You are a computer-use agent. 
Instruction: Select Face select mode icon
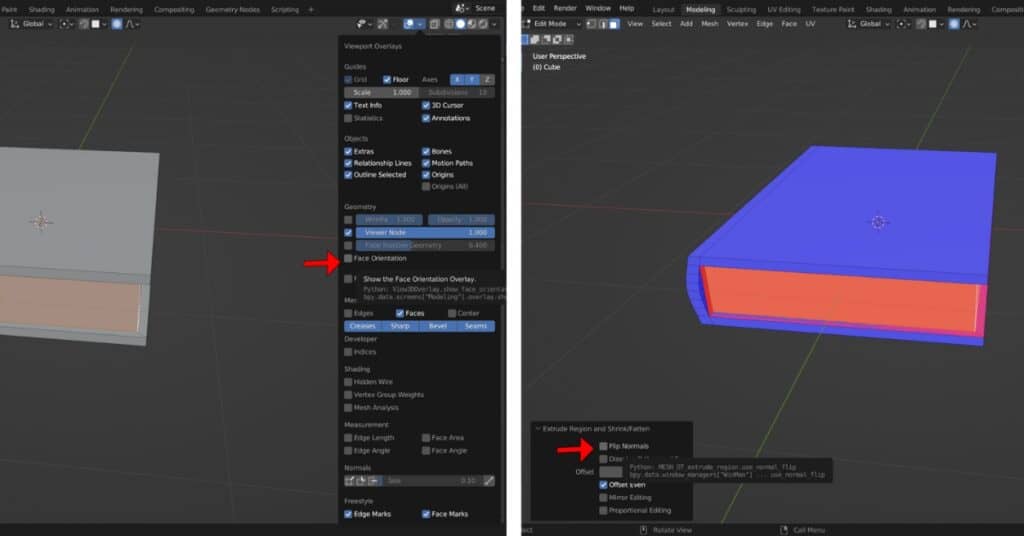[614, 24]
